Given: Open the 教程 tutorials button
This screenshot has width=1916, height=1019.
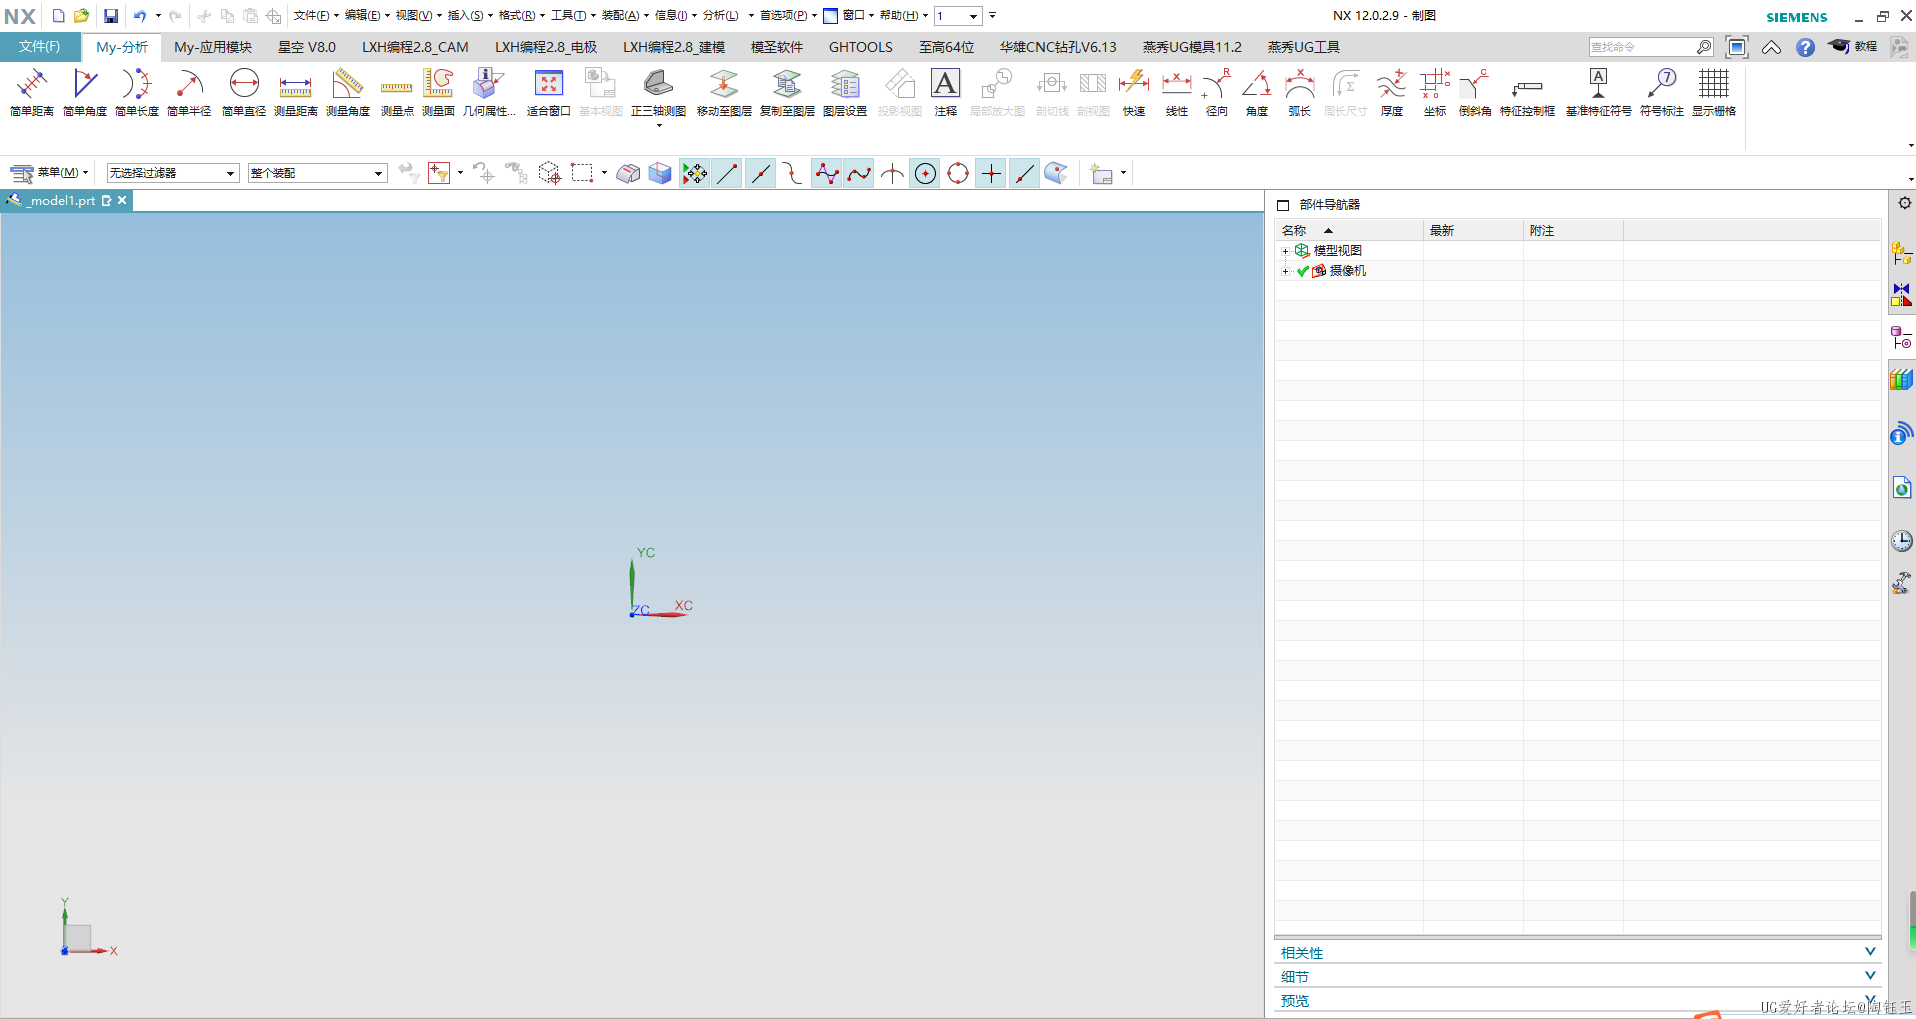Looking at the screenshot, I should [x=1853, y=47].
